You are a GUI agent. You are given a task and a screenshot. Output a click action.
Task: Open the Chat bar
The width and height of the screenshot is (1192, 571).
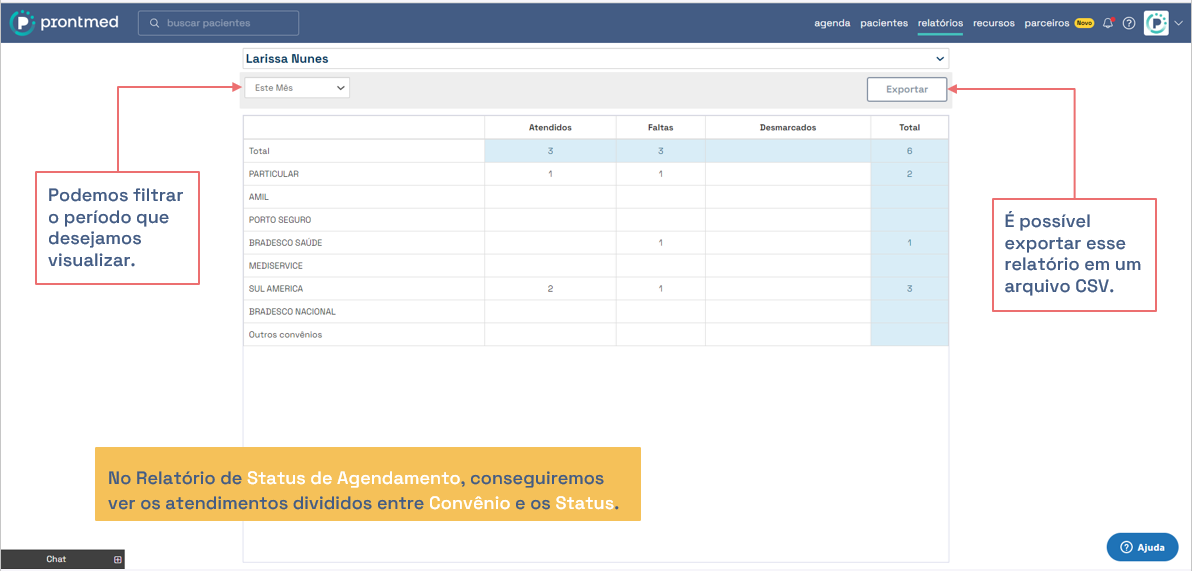(x=56, y=560)
